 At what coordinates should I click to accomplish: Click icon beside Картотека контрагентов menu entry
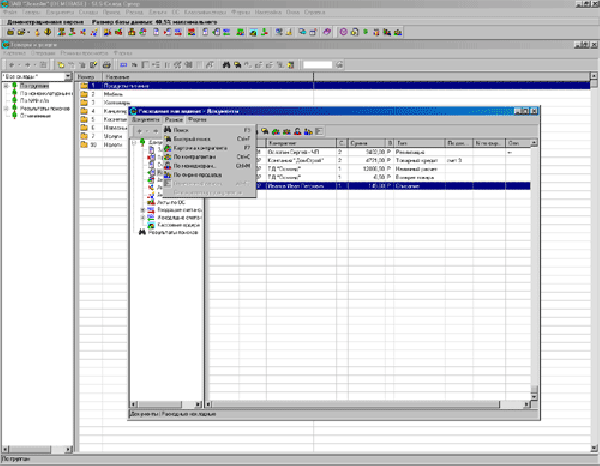[168, 147]
